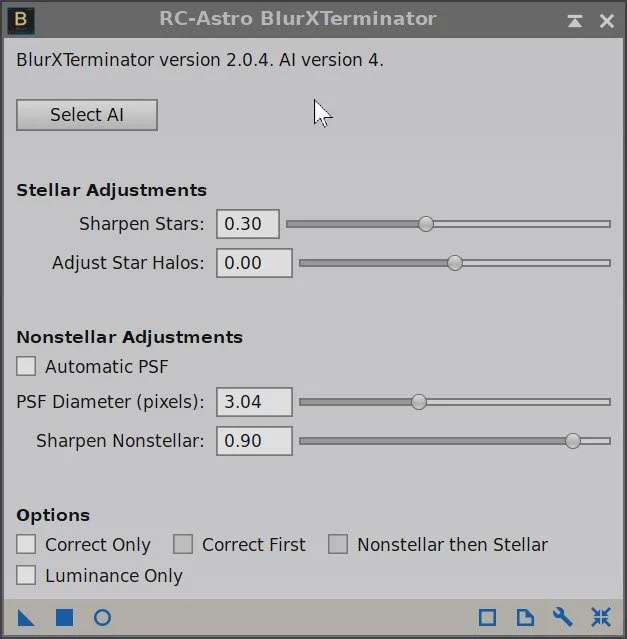Image resolution: width=627 pixels, height=639 pixels.
Task: Click the Adjust Star Halos slider handle
Action: [x=455, y=263]
